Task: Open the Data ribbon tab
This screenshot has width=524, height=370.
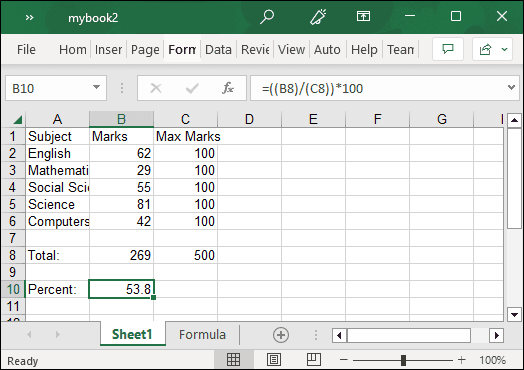Action: pyautogui.click(x=218, y=49)
